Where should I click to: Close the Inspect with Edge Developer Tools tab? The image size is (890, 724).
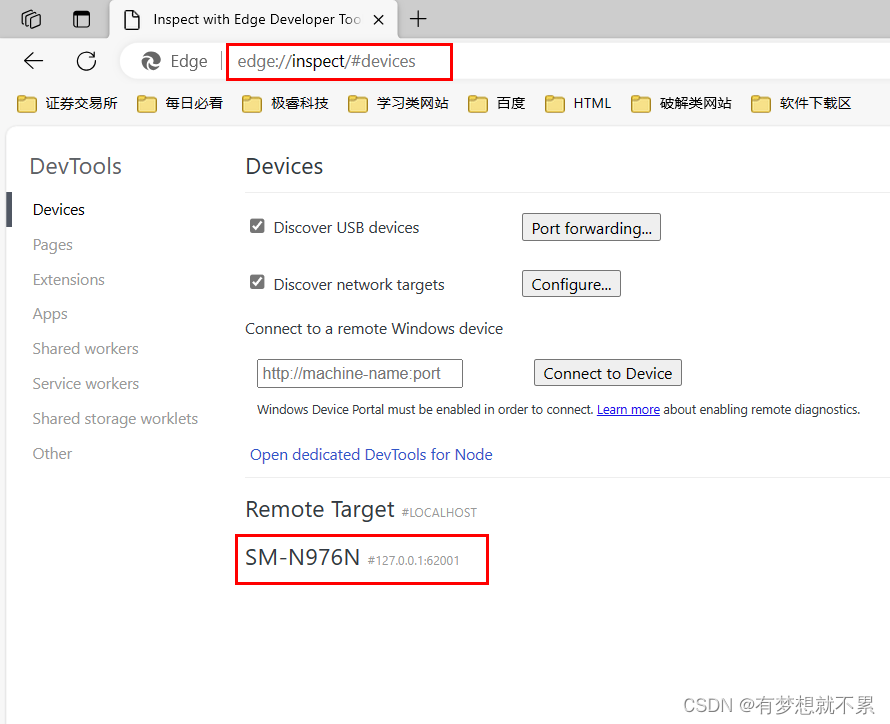pos(379,20)
